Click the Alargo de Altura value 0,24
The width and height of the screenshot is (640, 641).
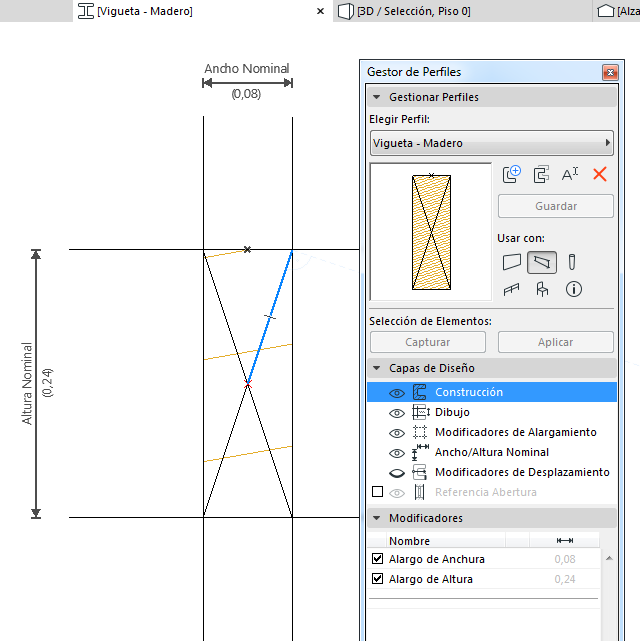565,579
